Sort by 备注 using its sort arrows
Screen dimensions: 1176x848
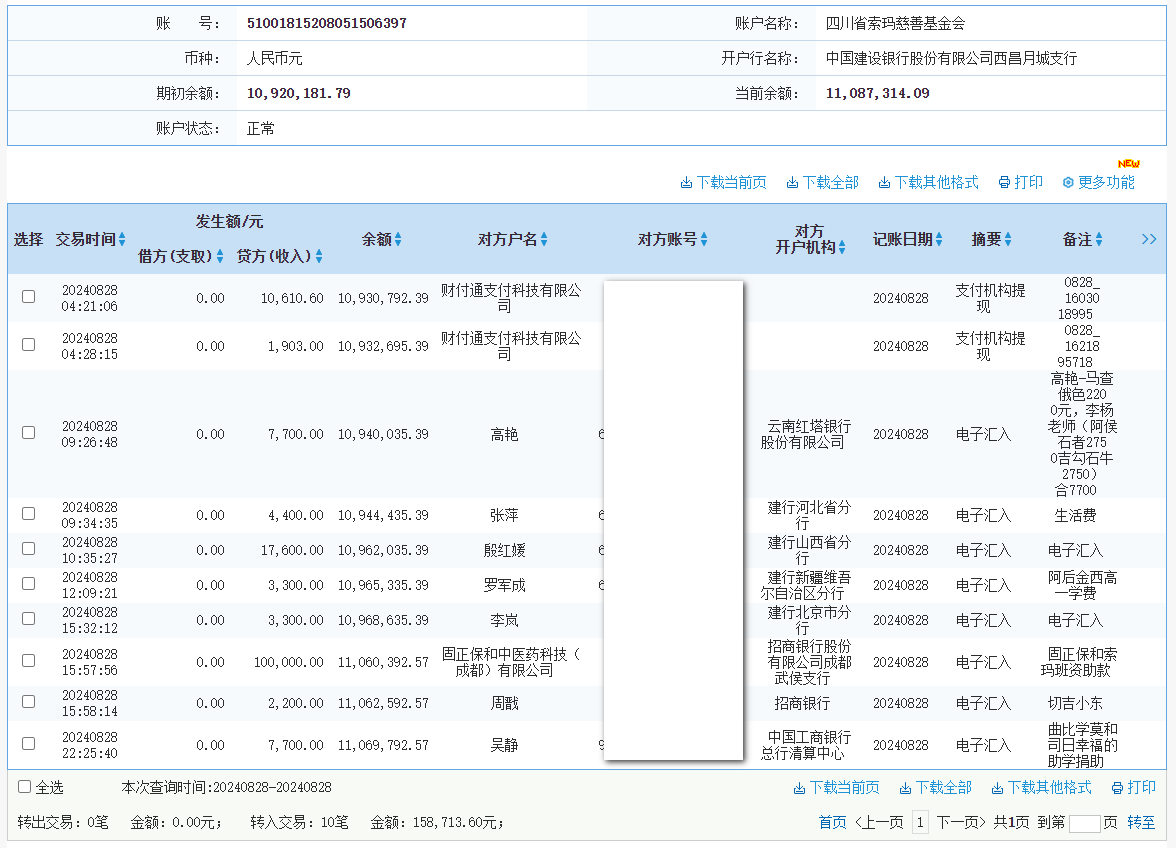coord(1099,239)
